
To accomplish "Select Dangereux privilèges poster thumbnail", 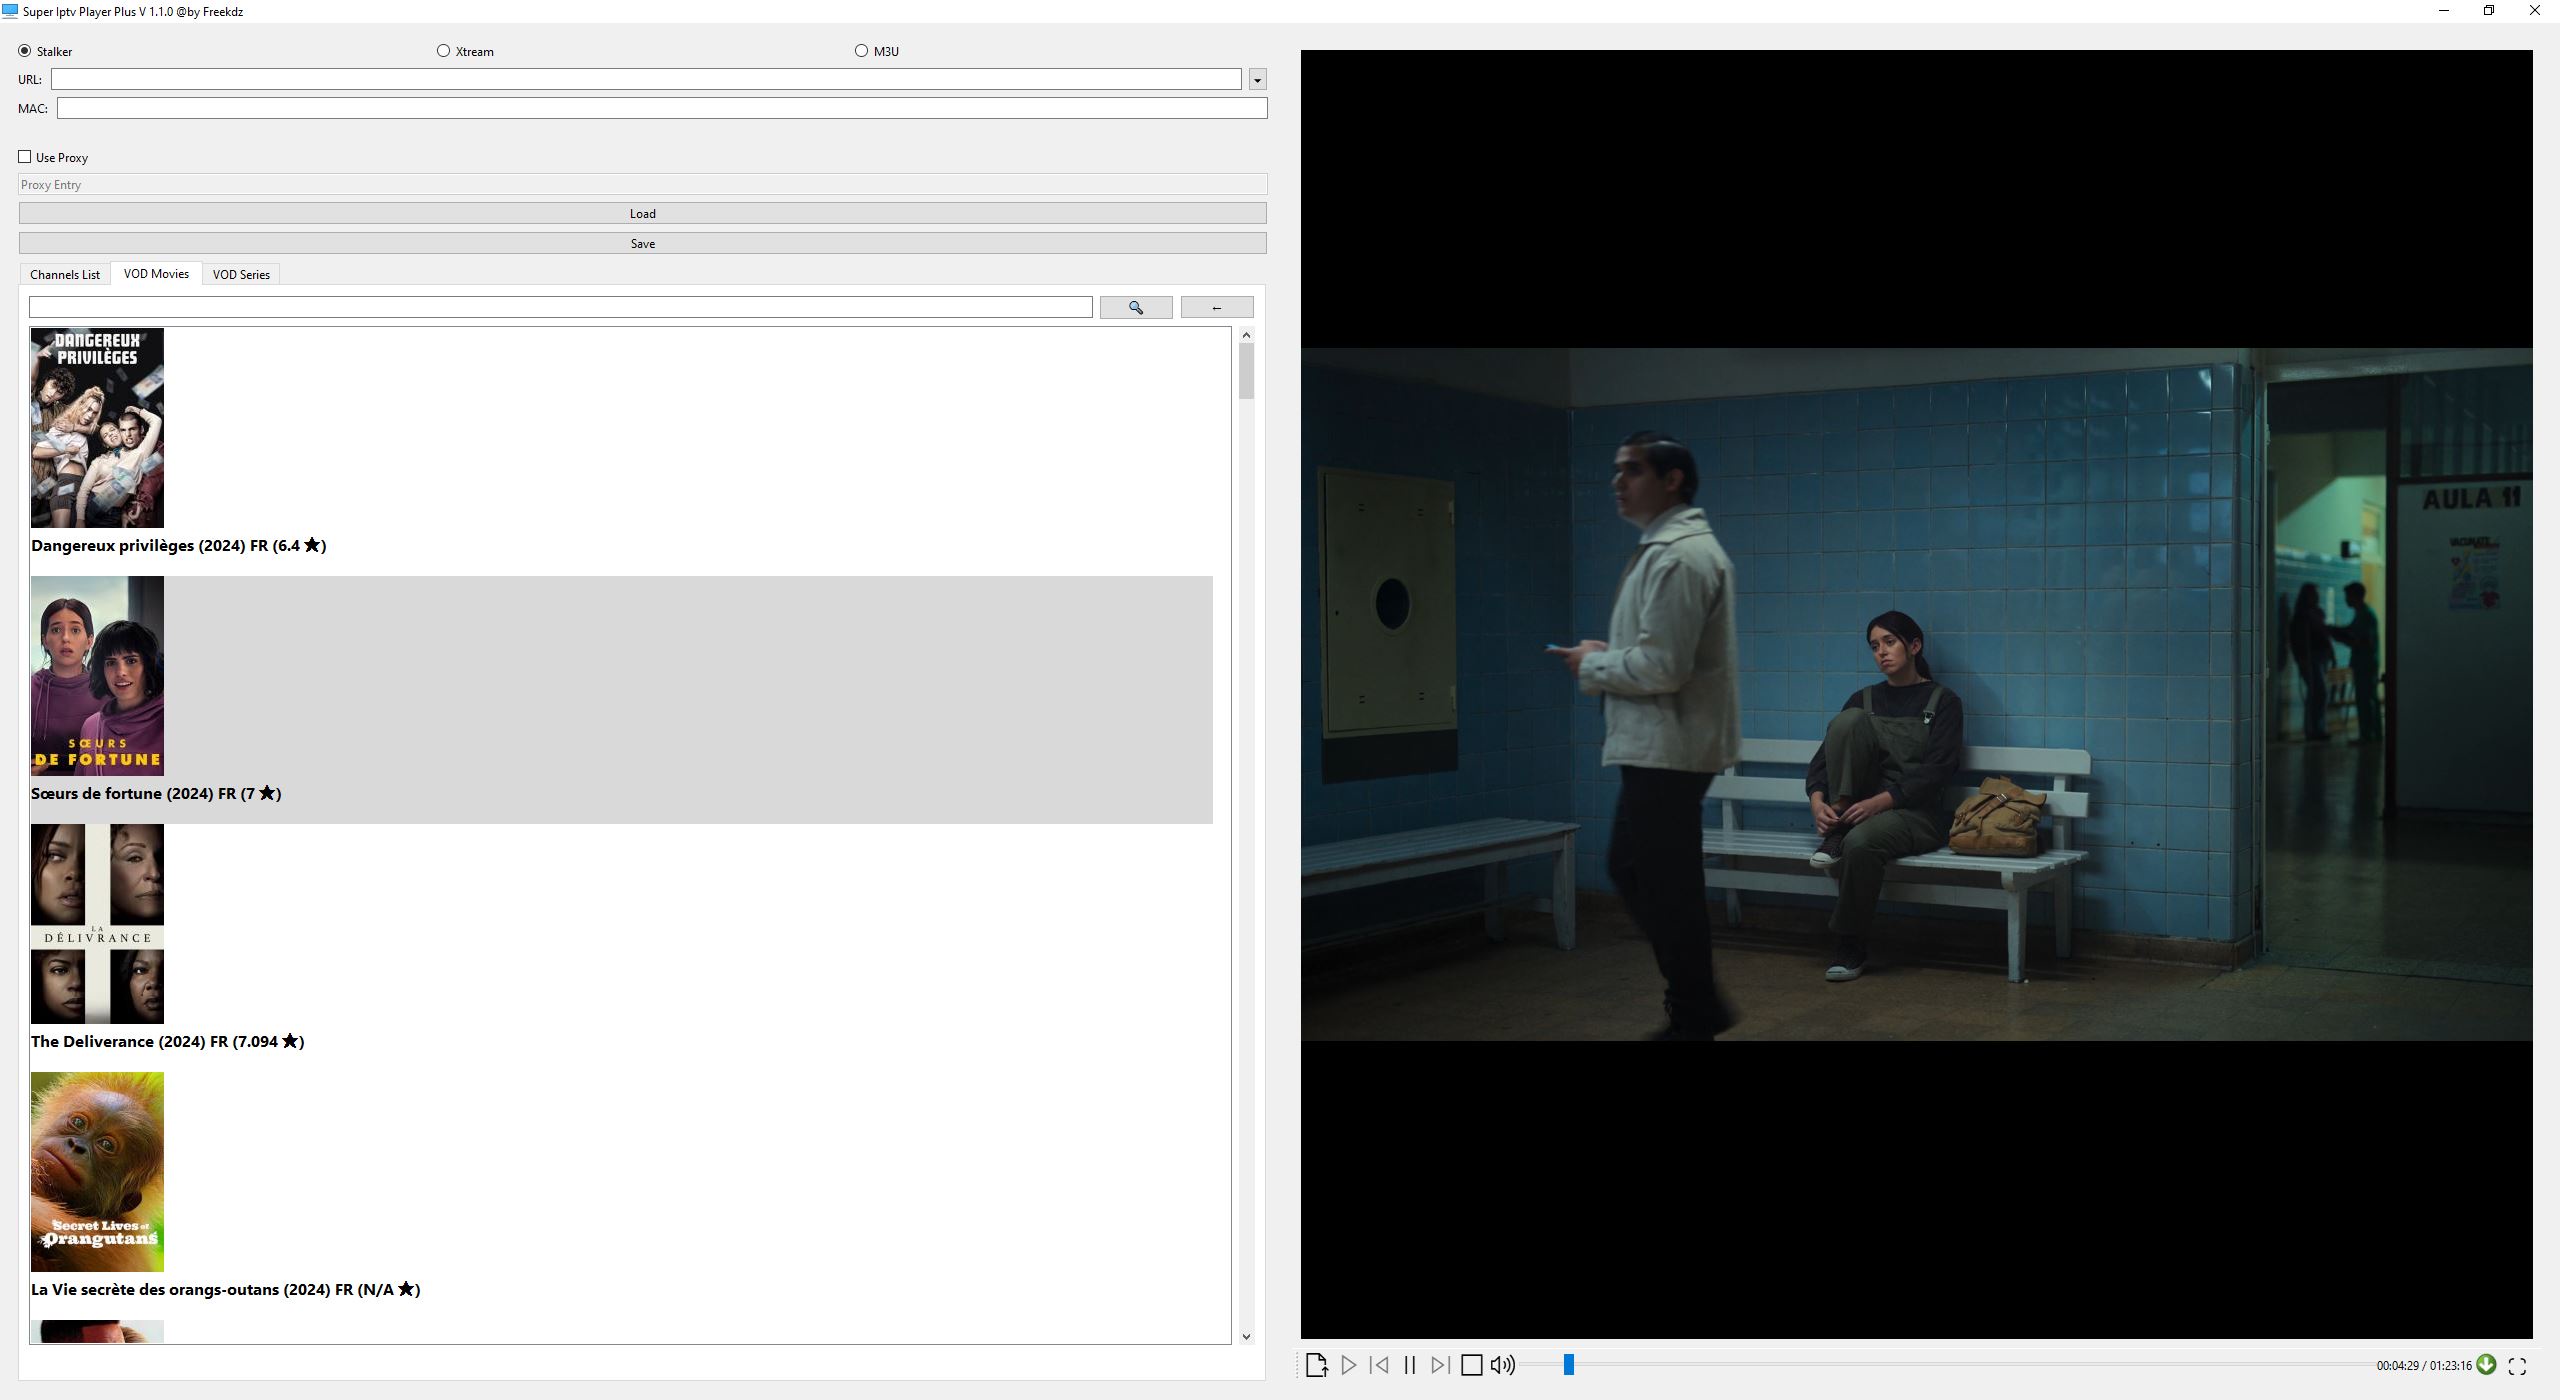I will (97, 428).
